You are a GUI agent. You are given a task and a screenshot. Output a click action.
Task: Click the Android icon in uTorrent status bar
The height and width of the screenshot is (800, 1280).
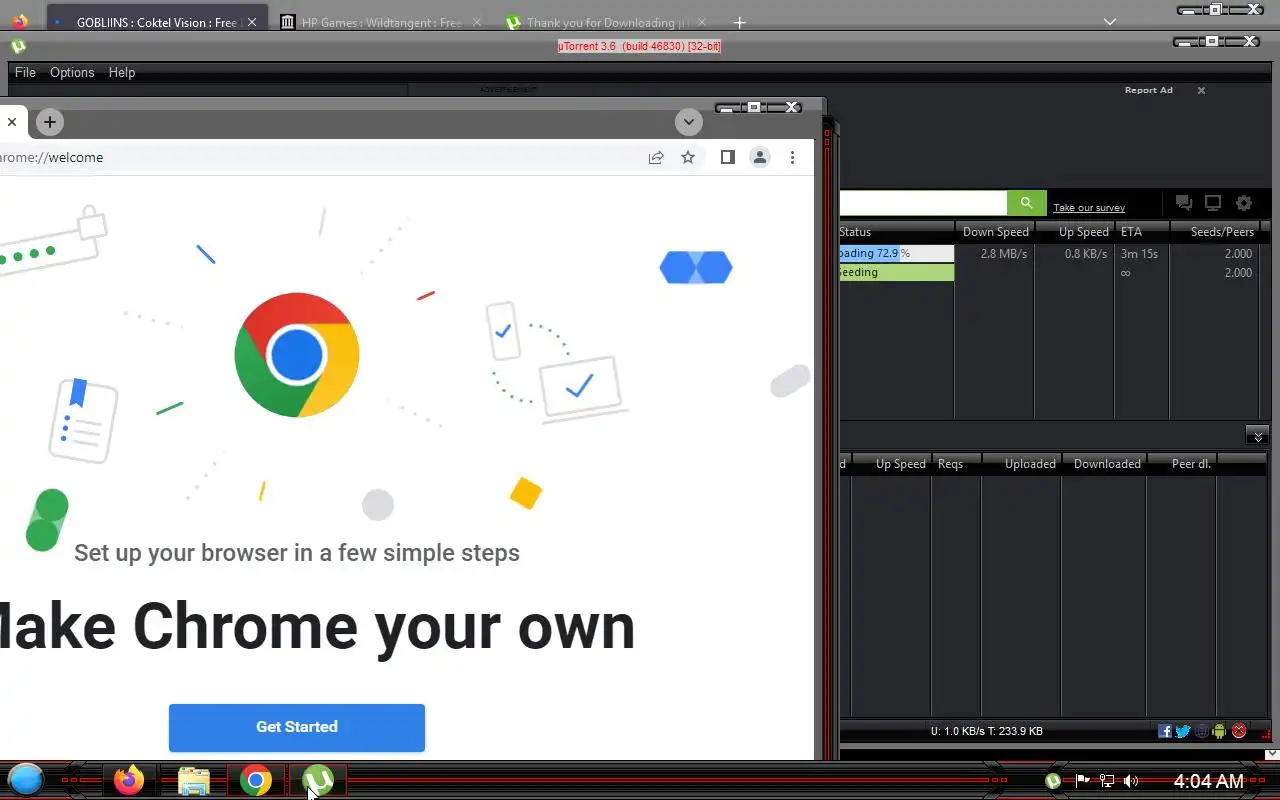pos(1219,731)
